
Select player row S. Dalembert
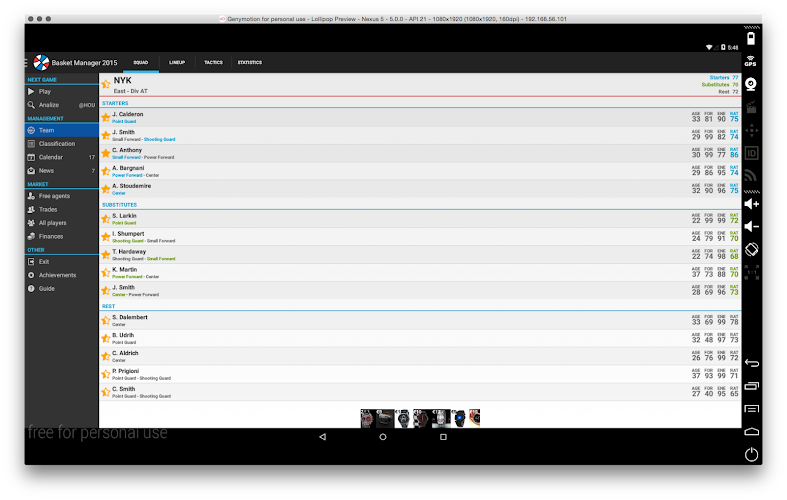(x=420, y=320)
